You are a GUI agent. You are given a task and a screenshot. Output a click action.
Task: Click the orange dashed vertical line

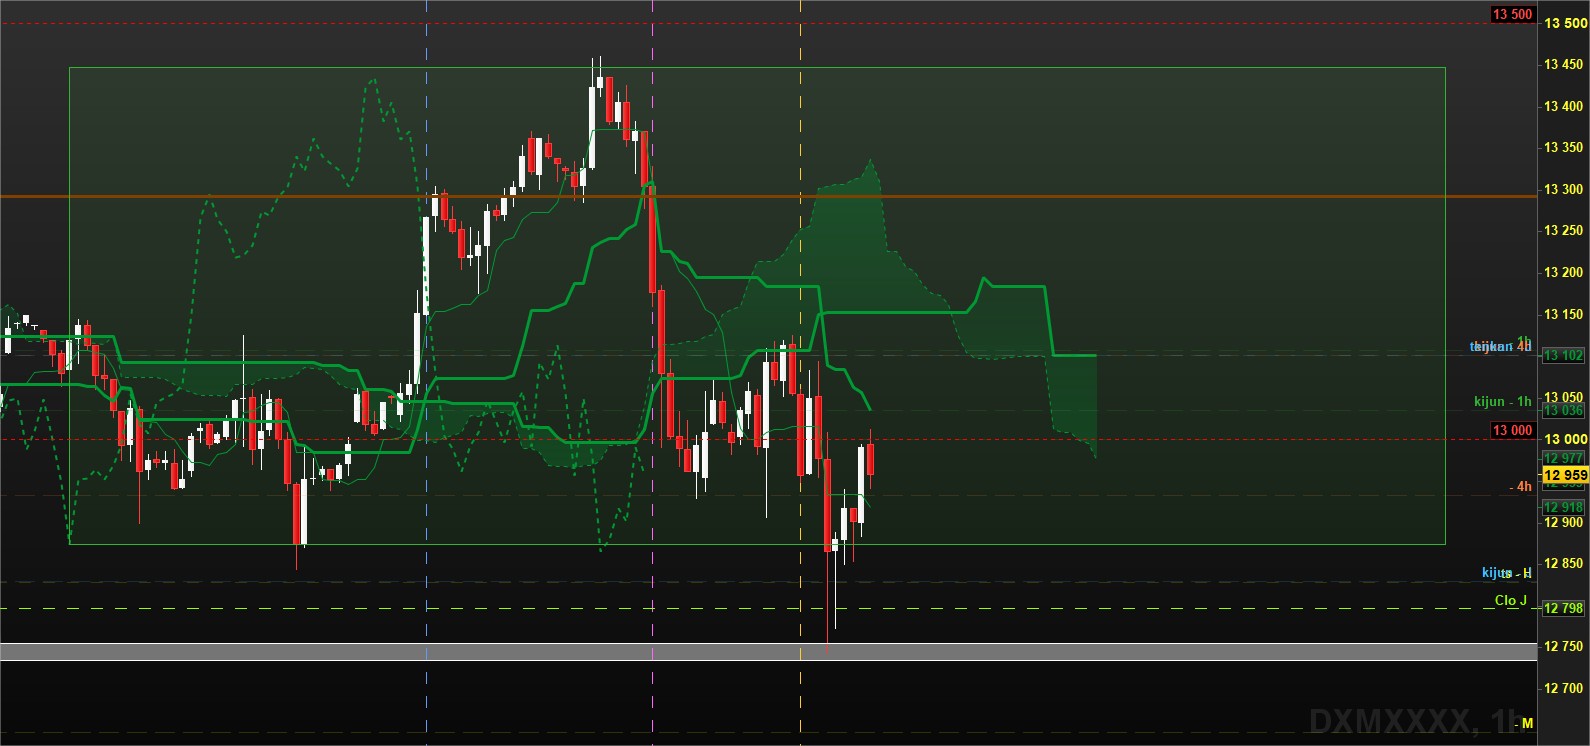click(800, 373)
